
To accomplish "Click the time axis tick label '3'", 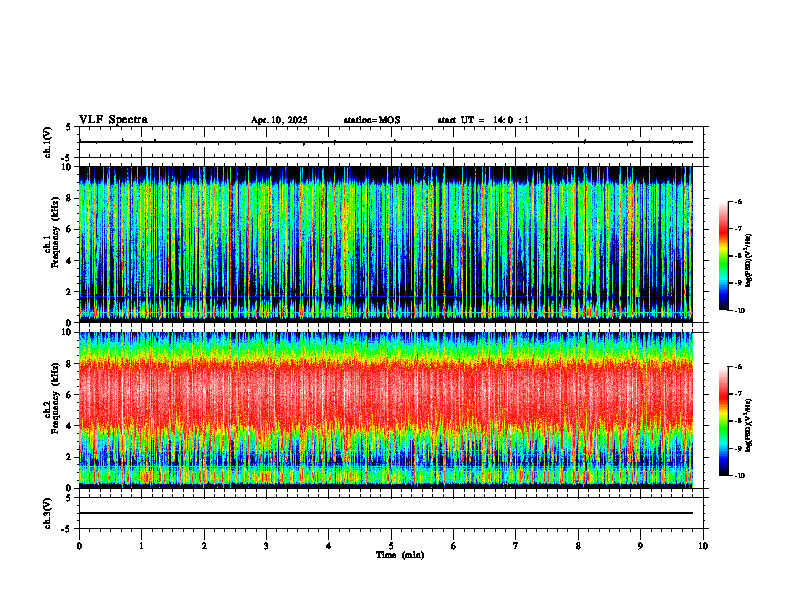I will [266, 546].
